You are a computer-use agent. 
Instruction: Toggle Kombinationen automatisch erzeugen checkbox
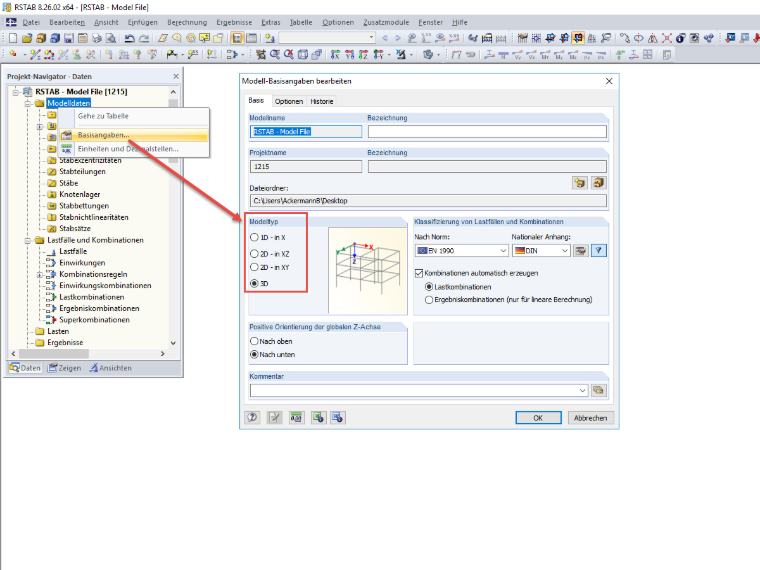[x=419, y=273]
